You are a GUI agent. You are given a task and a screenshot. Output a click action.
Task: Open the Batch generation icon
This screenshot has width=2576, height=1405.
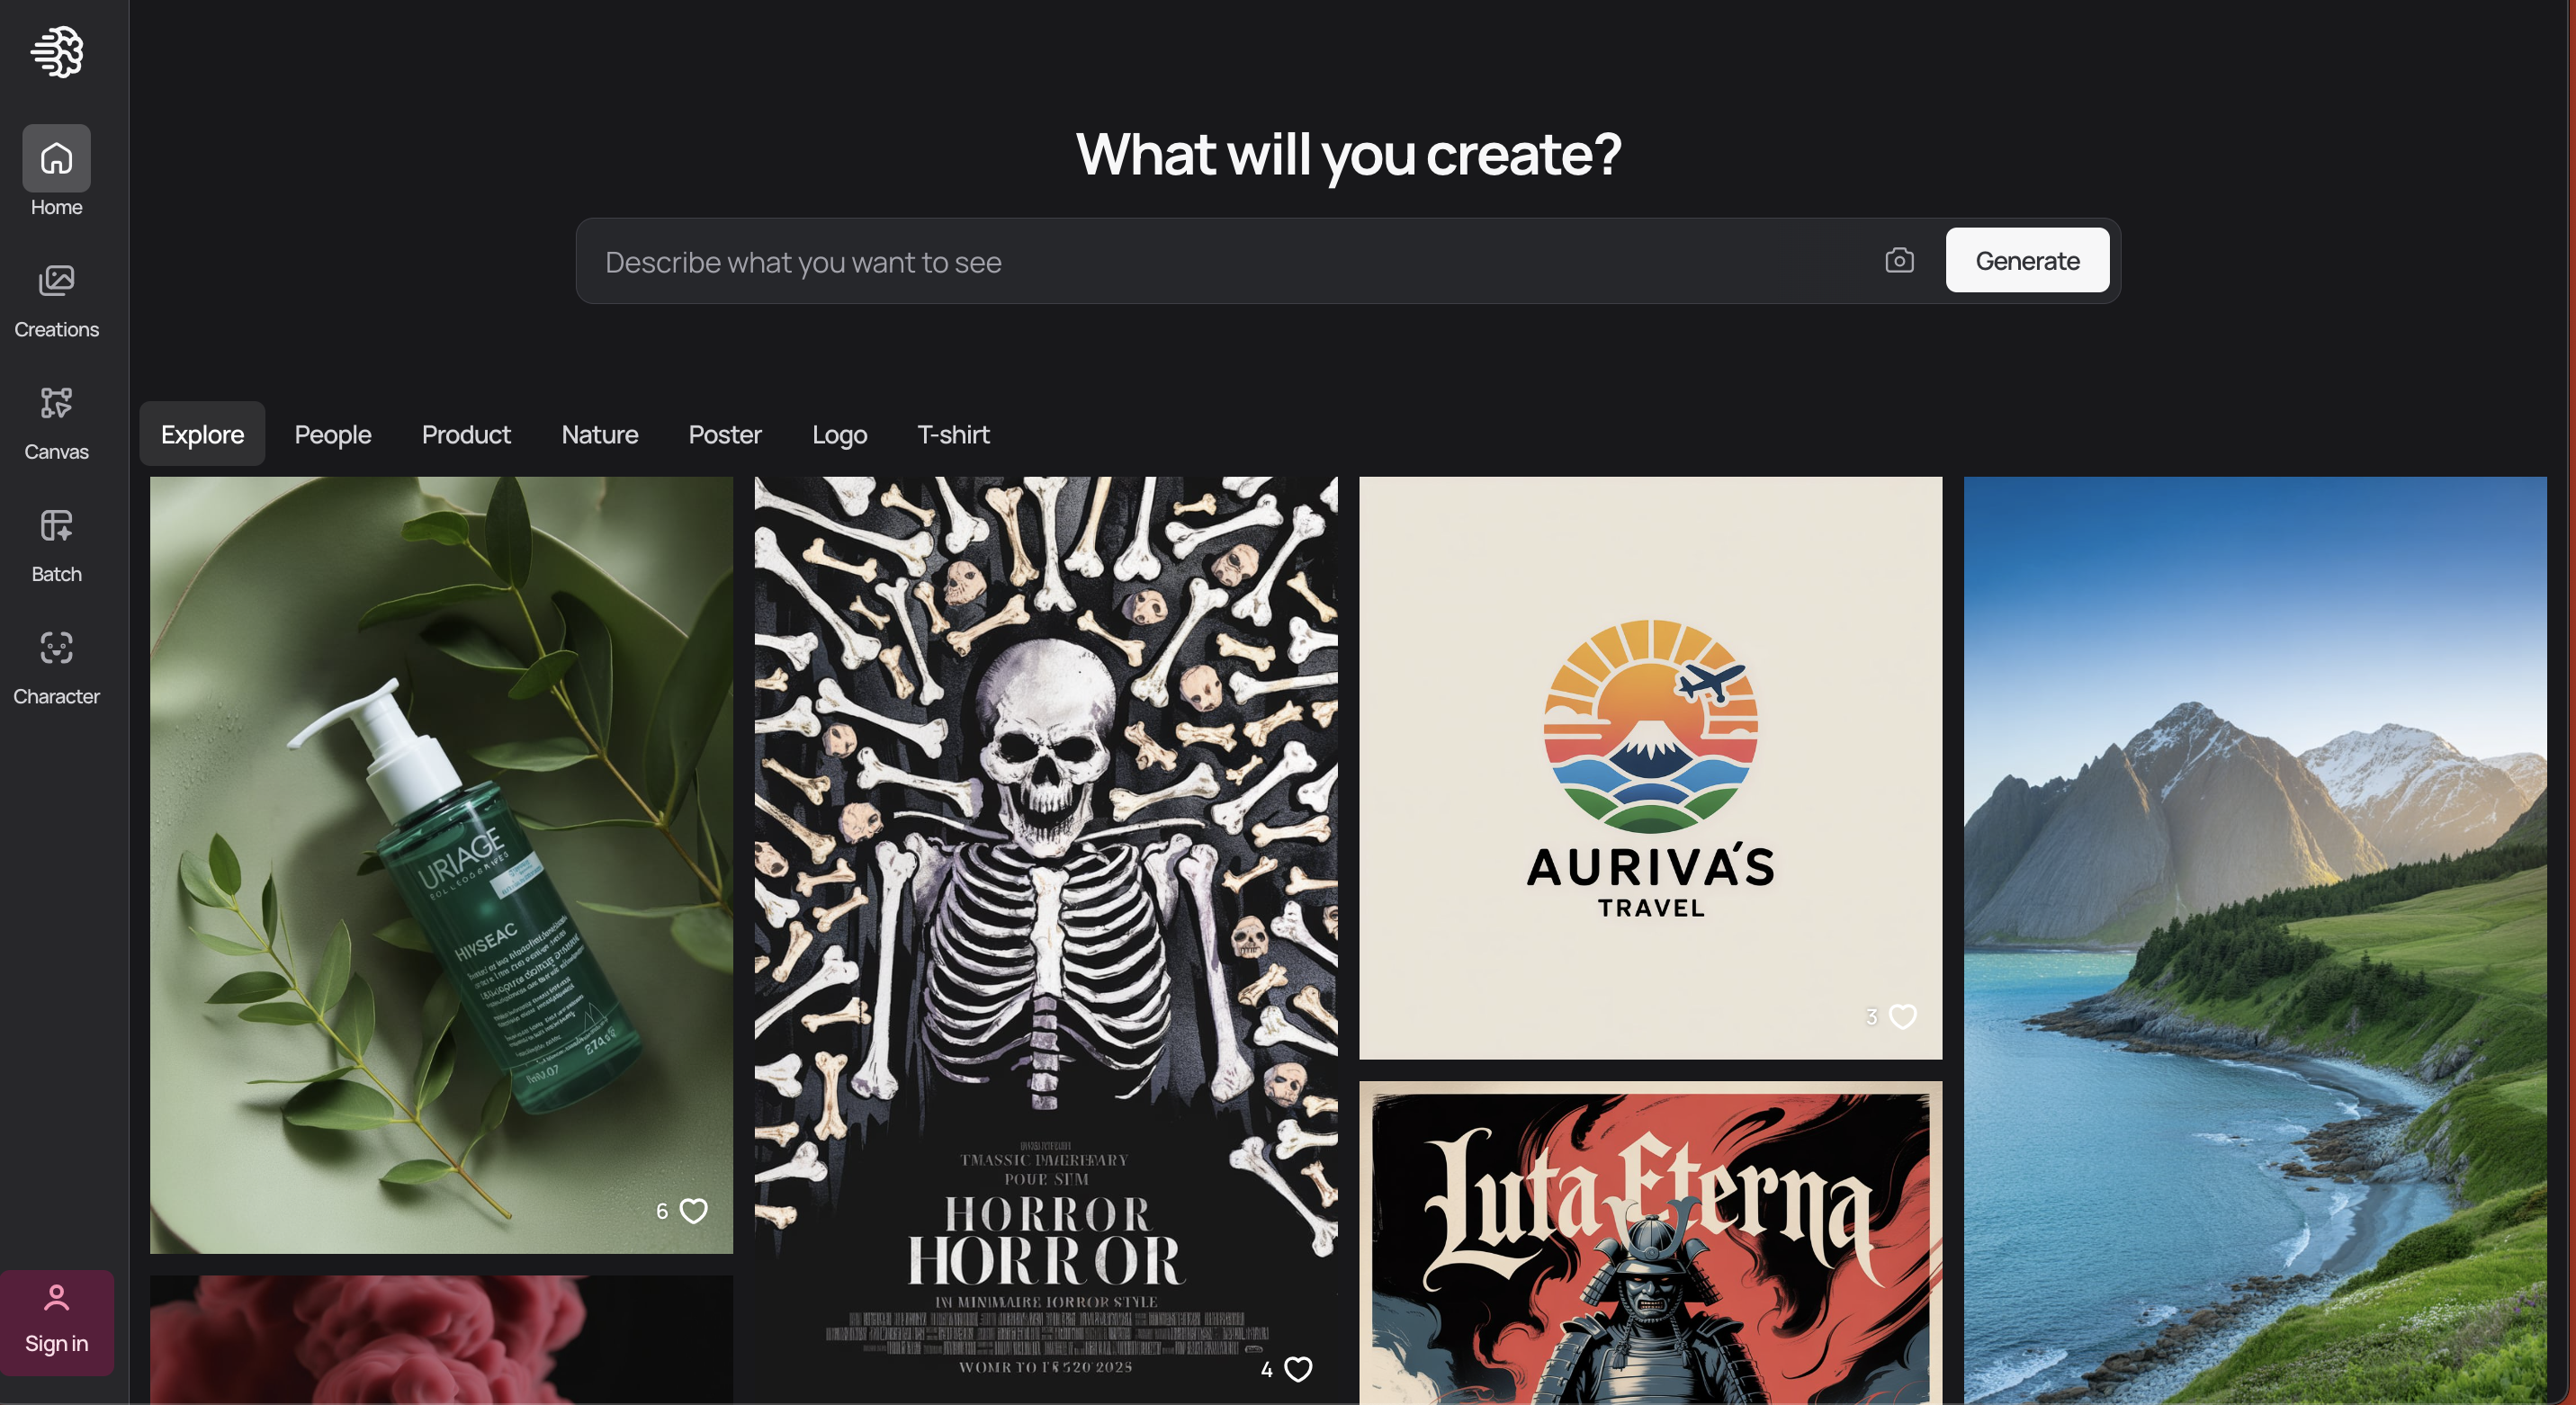56,526
